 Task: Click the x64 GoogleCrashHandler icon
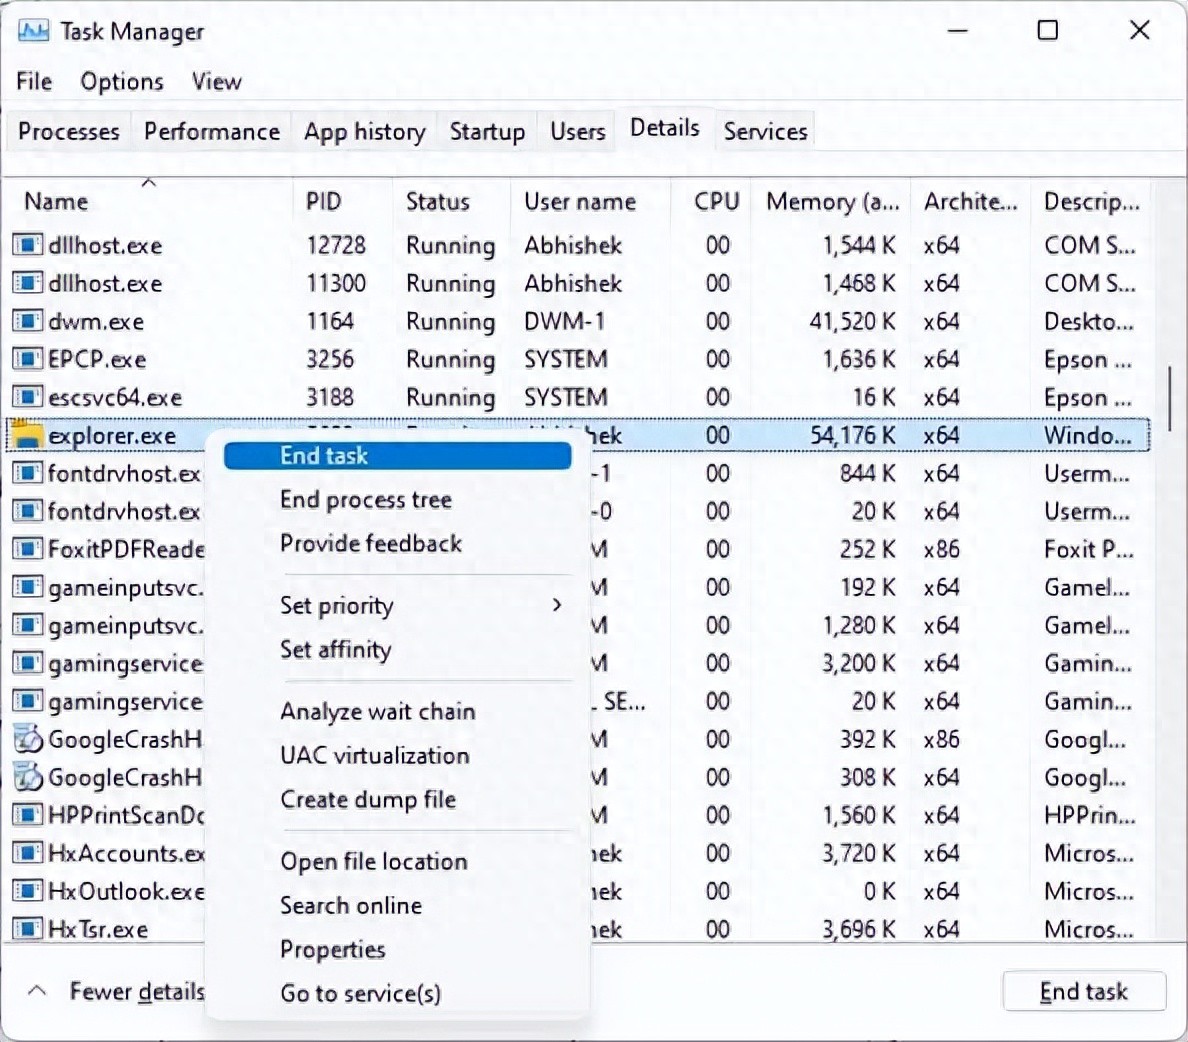coord(27,777)
